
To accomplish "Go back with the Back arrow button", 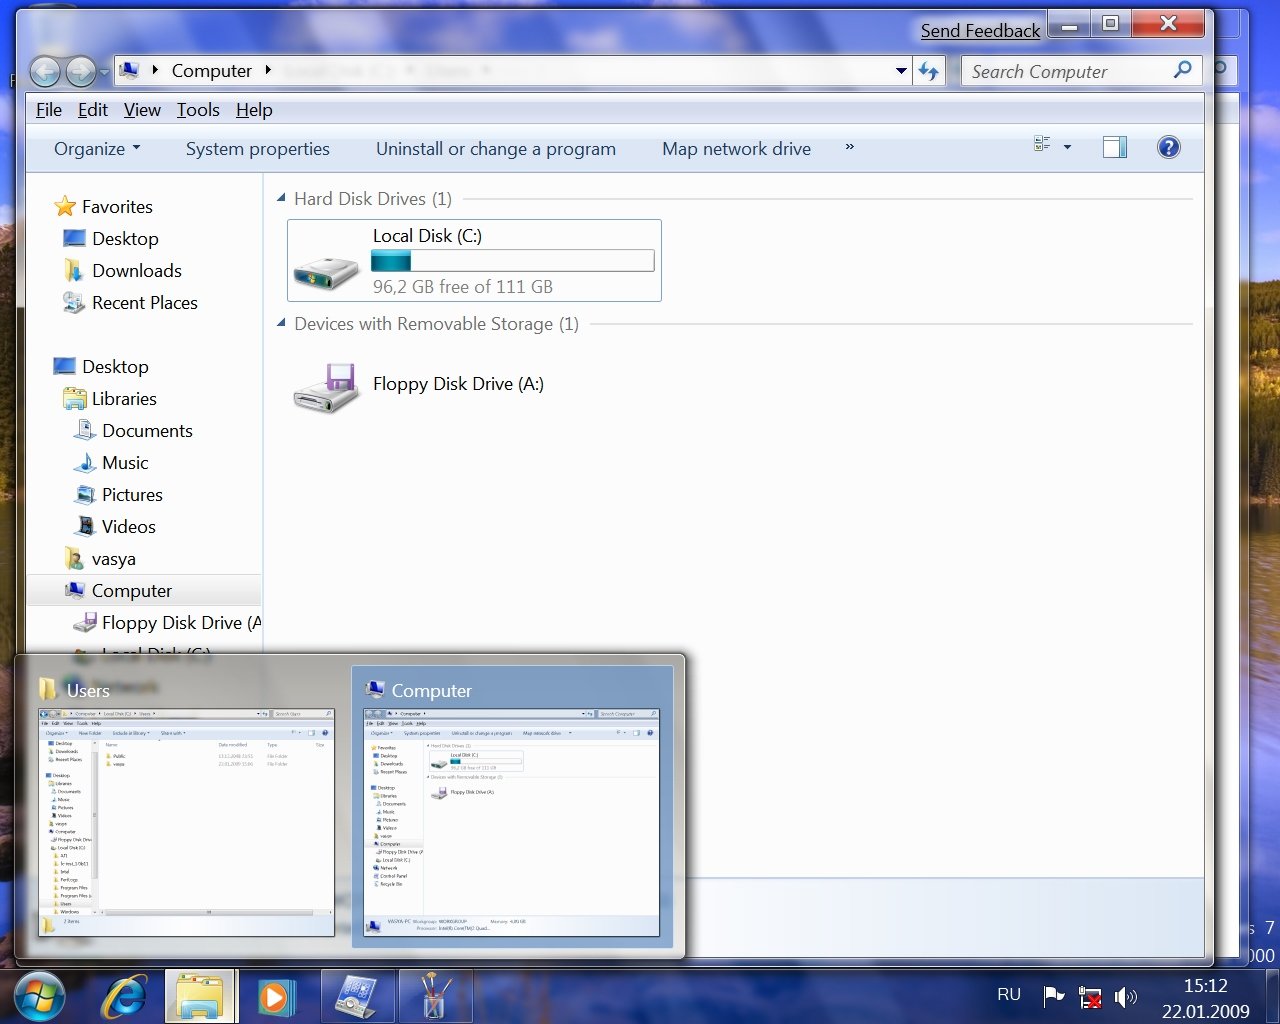I will click(45, 71).
